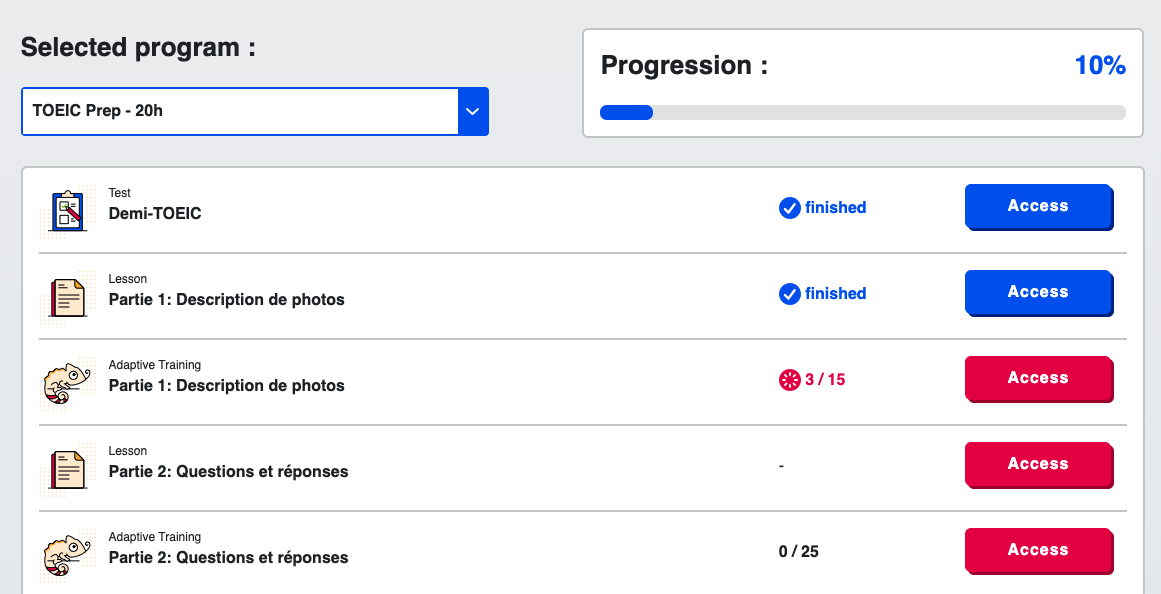Click the Partie 2 adaptive training chameleon icon
Image resolution: width=1161 pixels, height=594 pixels.
66,555
